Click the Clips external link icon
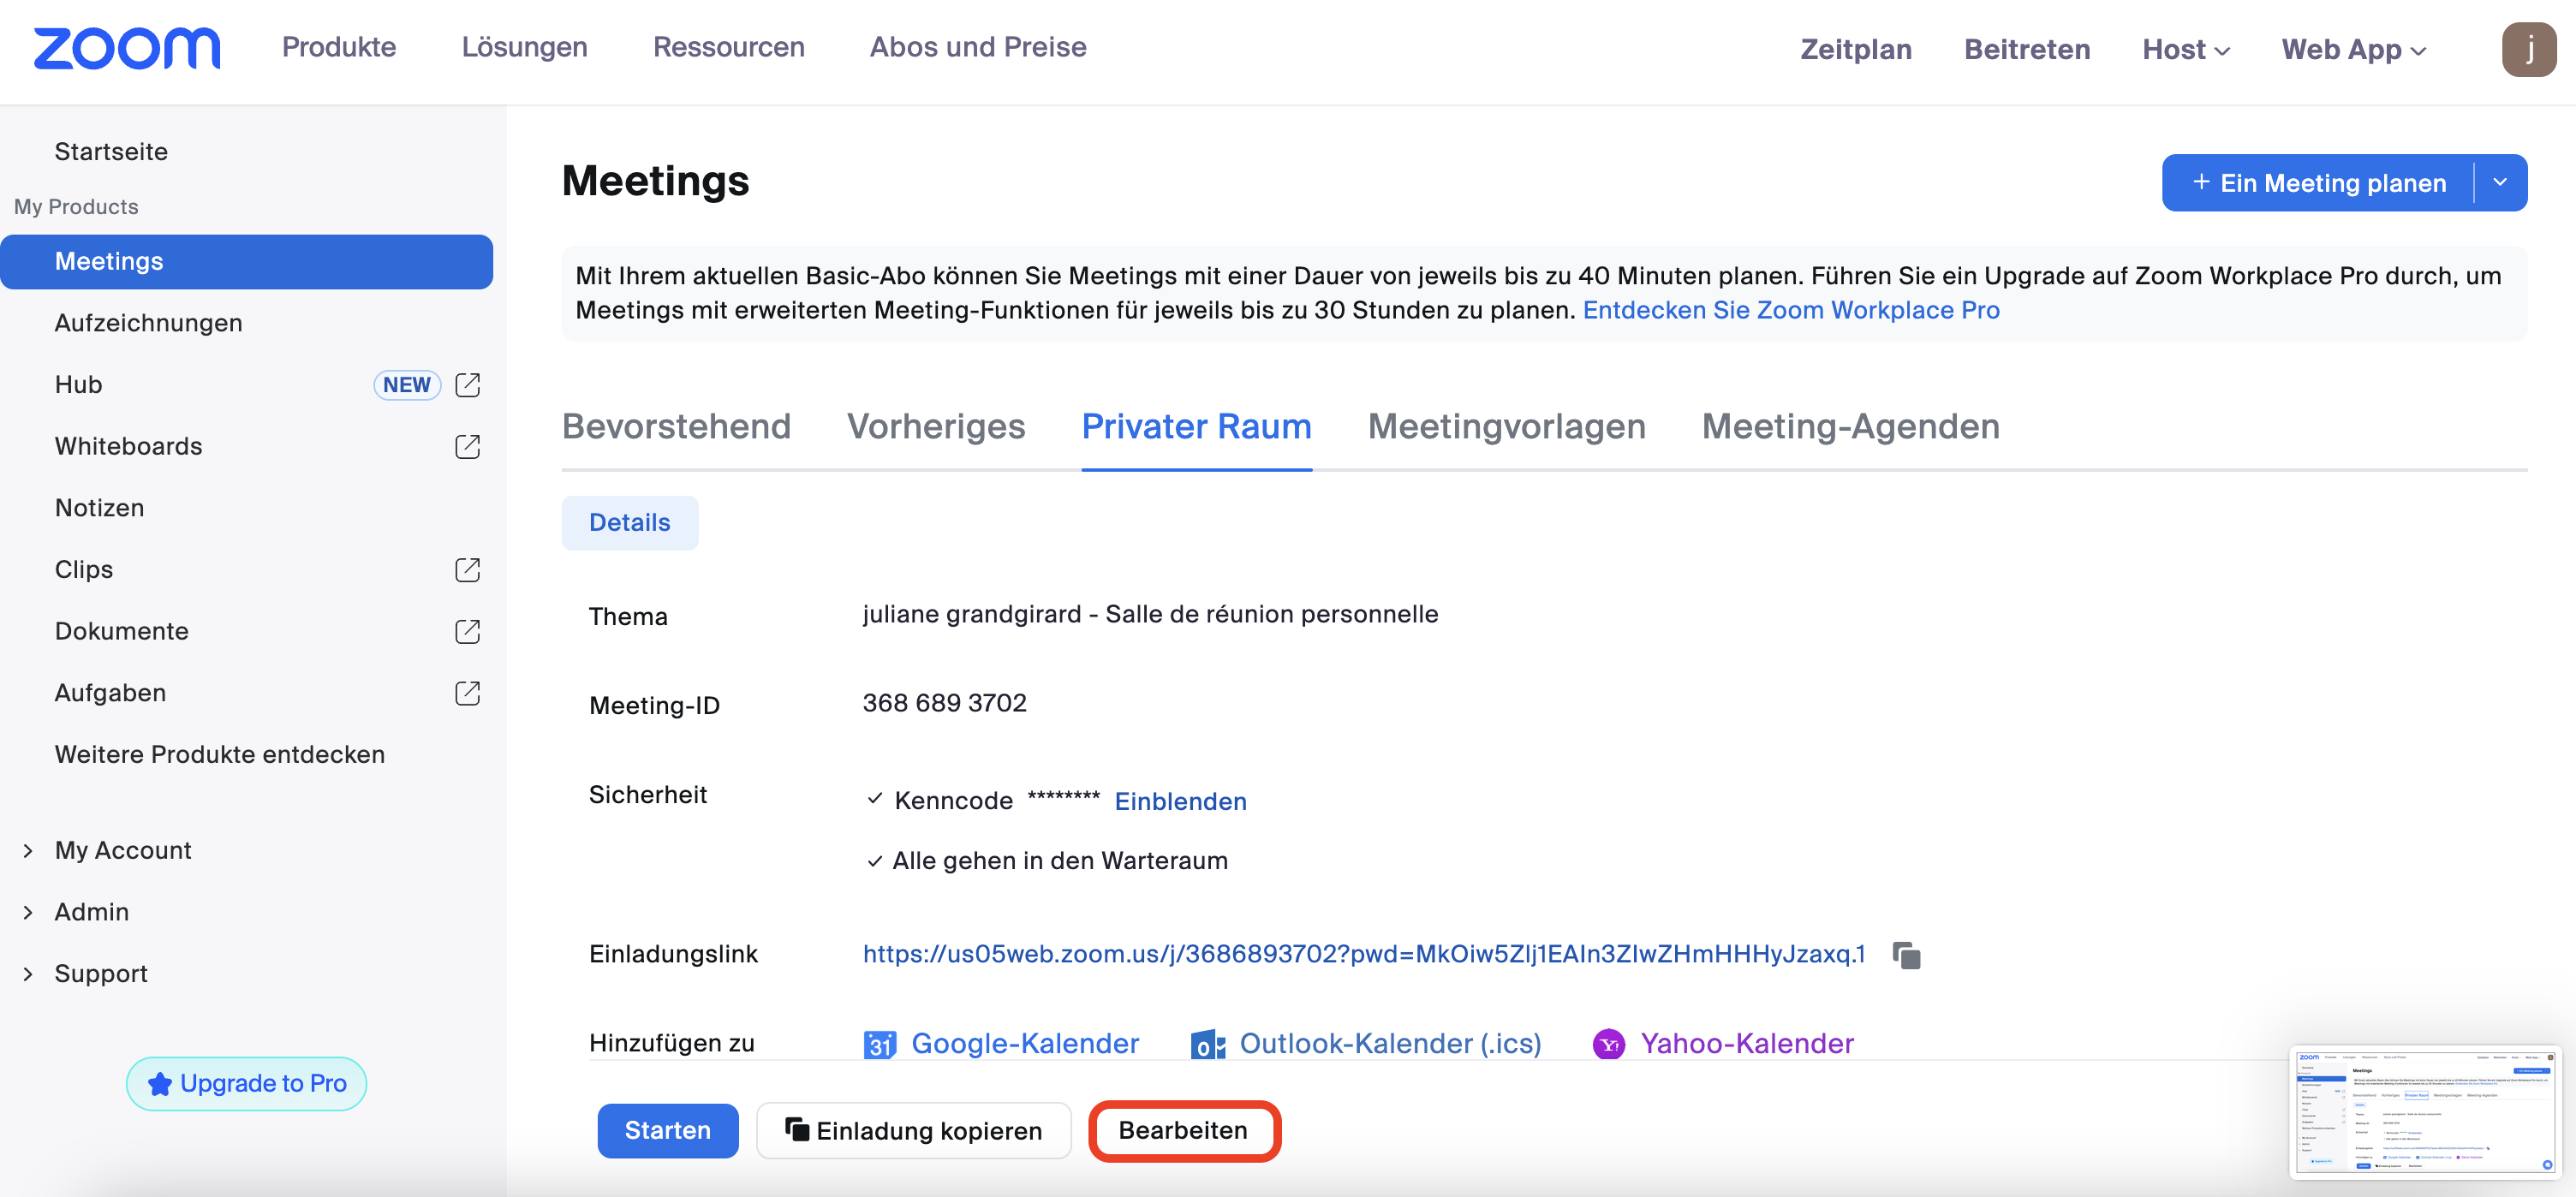 coord(467,570)
